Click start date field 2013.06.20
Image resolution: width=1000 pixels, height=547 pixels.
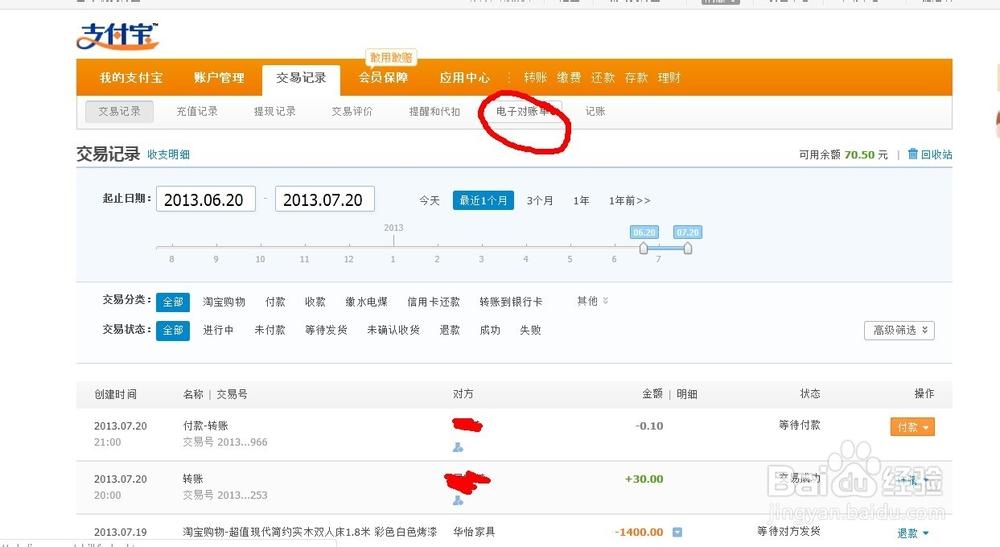coord(206,200)
